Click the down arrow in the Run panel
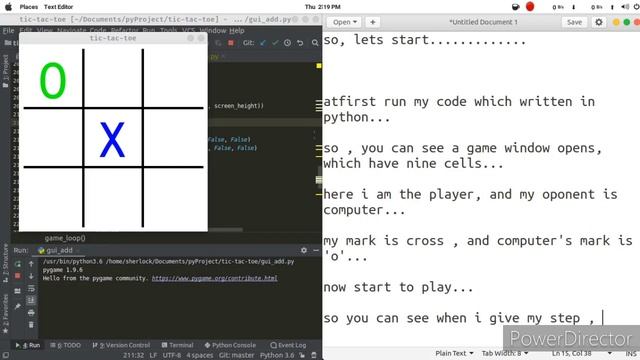This screenshot has height=360, width=640. pos(31,276)
